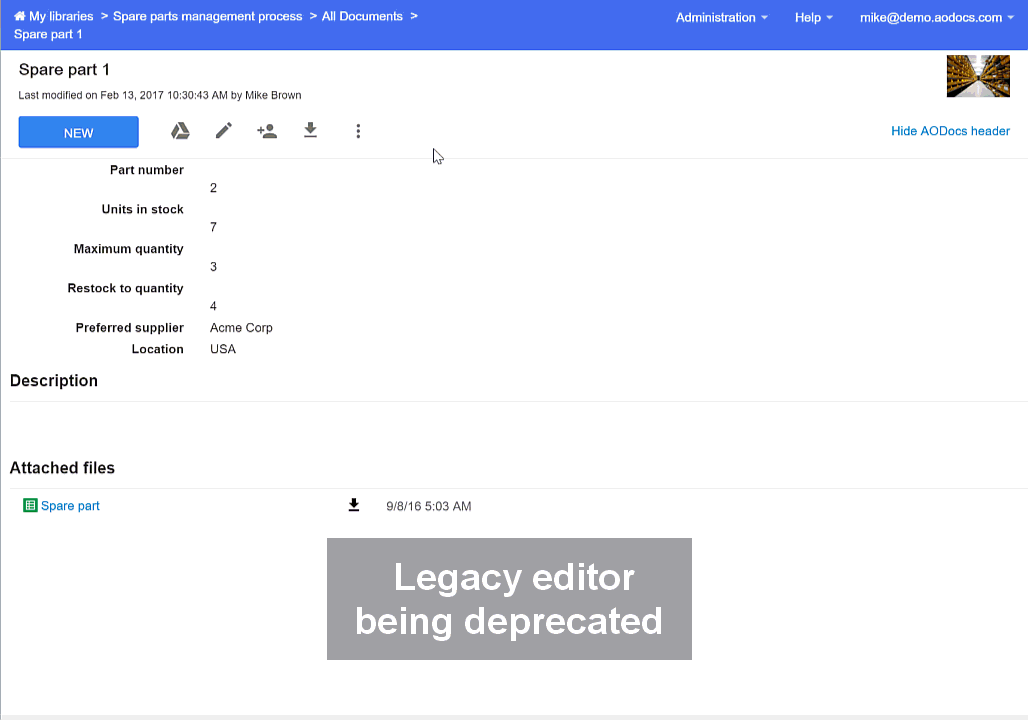Viewport: 1028px width, 720px height.
Task: Click the 9/8/16 5:03 AM timestamp
Action: coord(429,506)
